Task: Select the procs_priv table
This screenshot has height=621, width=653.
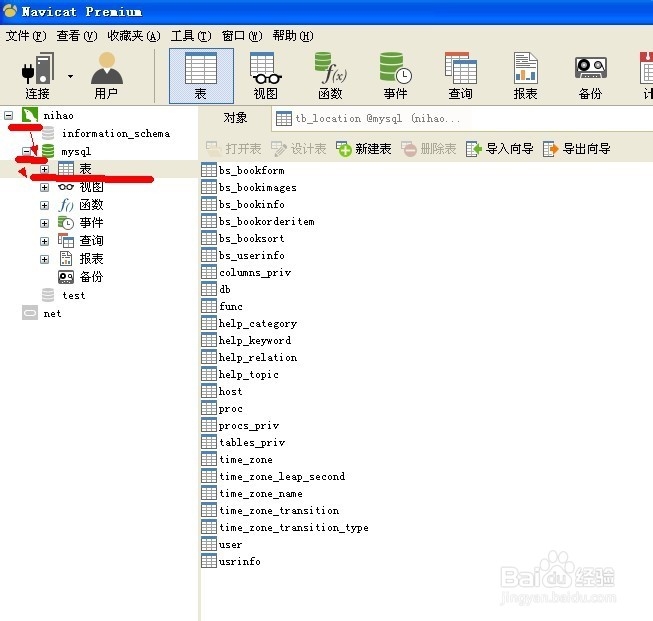Action: coord(249,425)
